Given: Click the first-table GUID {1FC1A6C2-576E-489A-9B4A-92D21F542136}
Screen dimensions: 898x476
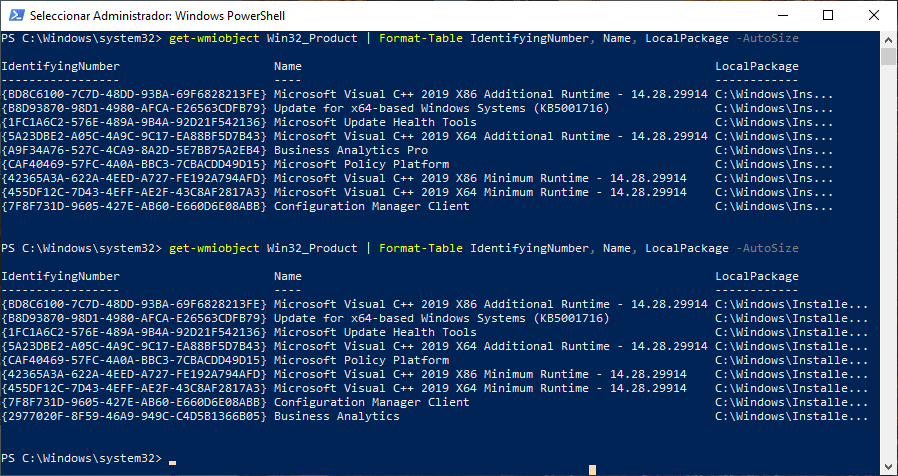Looking at the screenshot, I should (134, 123).
